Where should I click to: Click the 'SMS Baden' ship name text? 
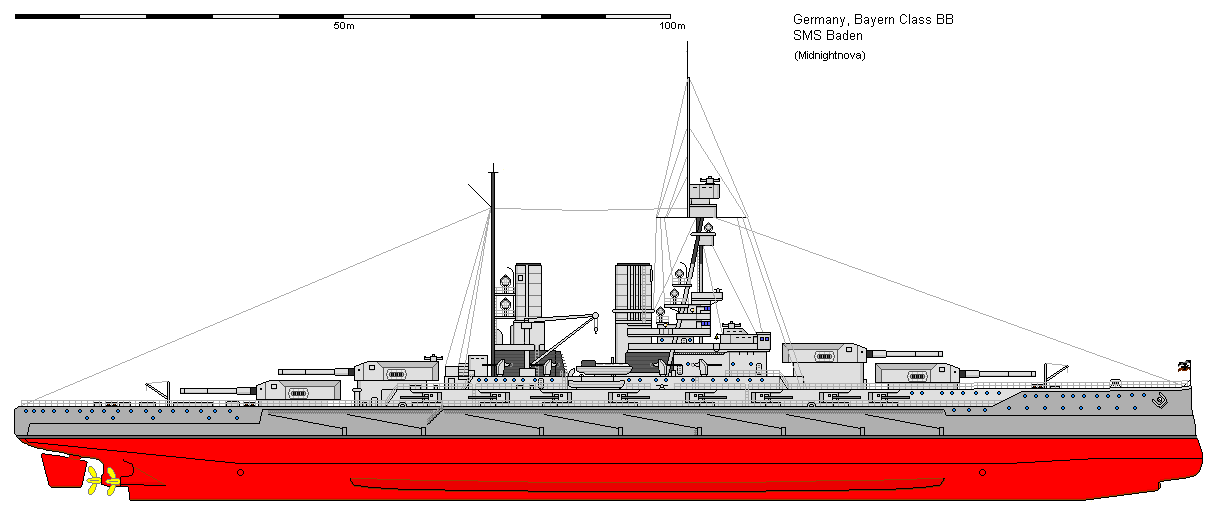[828, 36]
